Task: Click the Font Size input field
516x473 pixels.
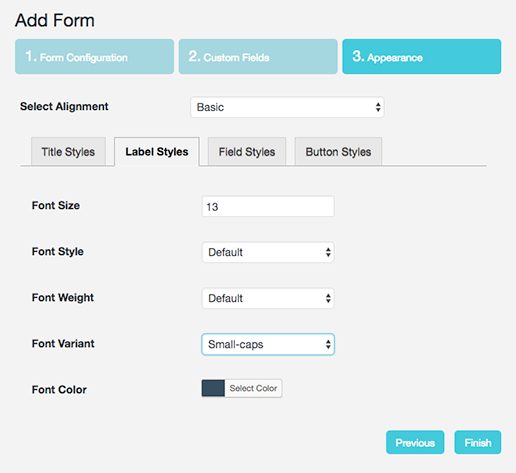Action: click(x=268, y=206)
